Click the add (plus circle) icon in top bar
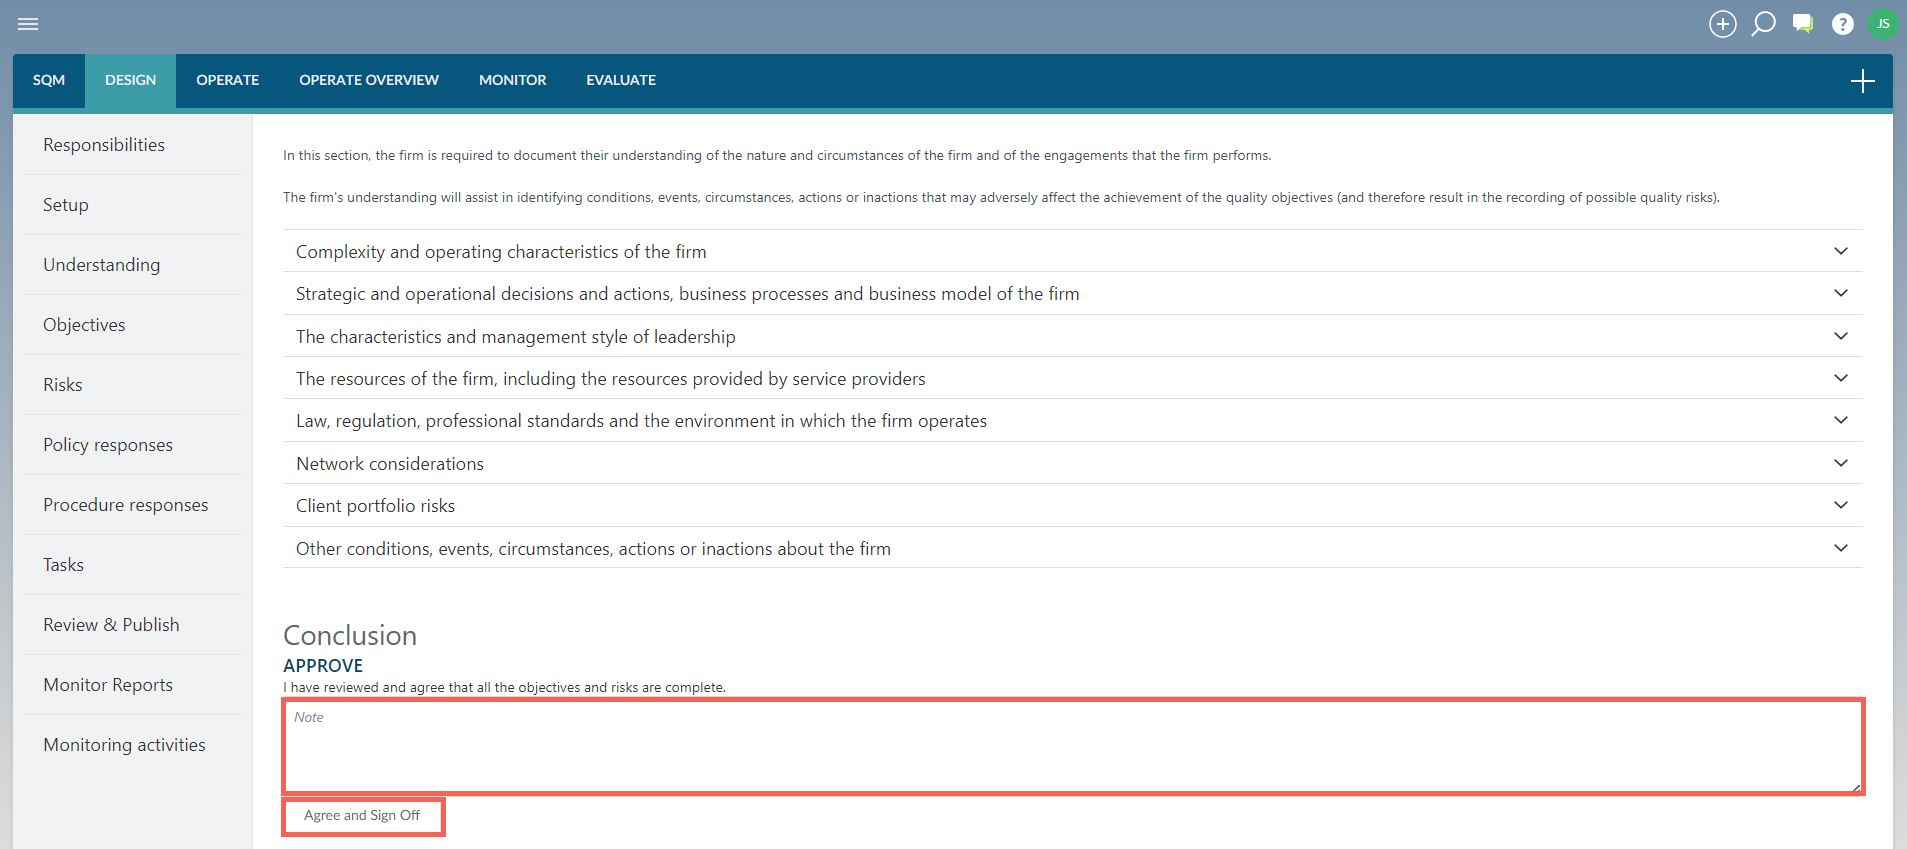The image size is (1907, 849). pyautogui.click(x=1722, y=24)
